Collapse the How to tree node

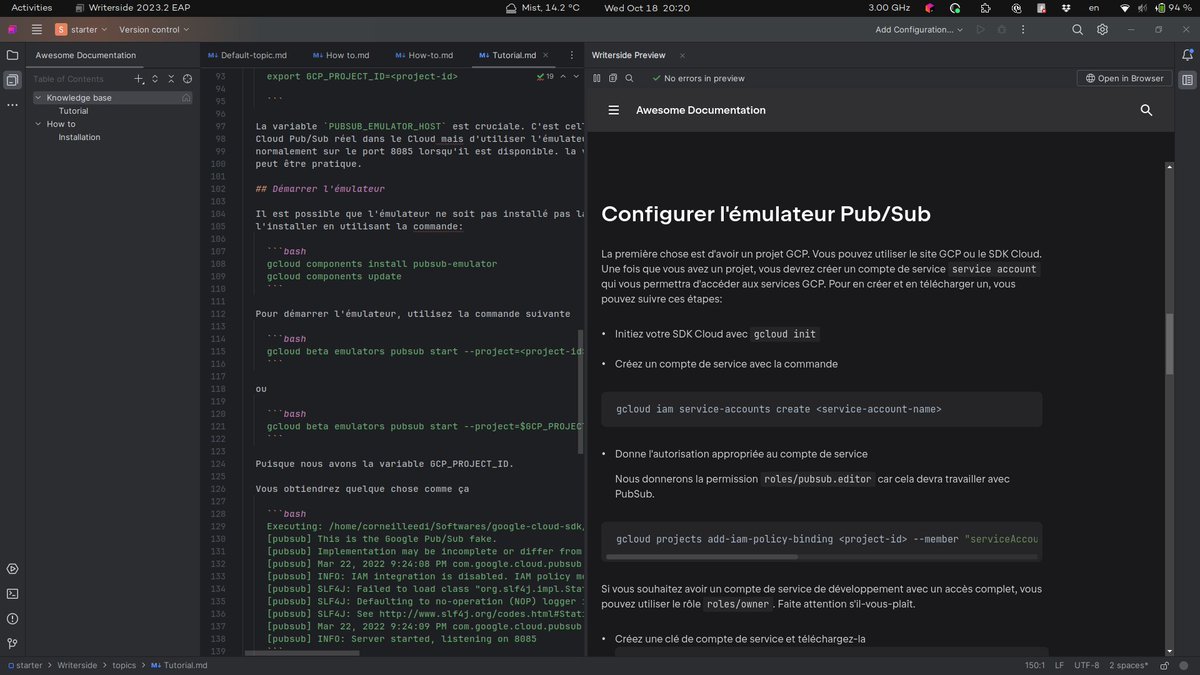coord(38,124)
